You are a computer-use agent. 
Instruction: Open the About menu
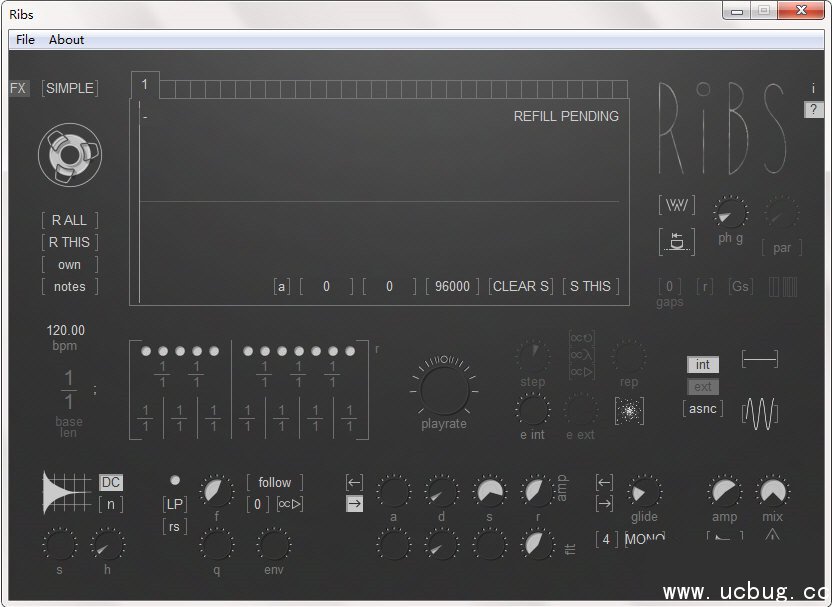point(67,40)
